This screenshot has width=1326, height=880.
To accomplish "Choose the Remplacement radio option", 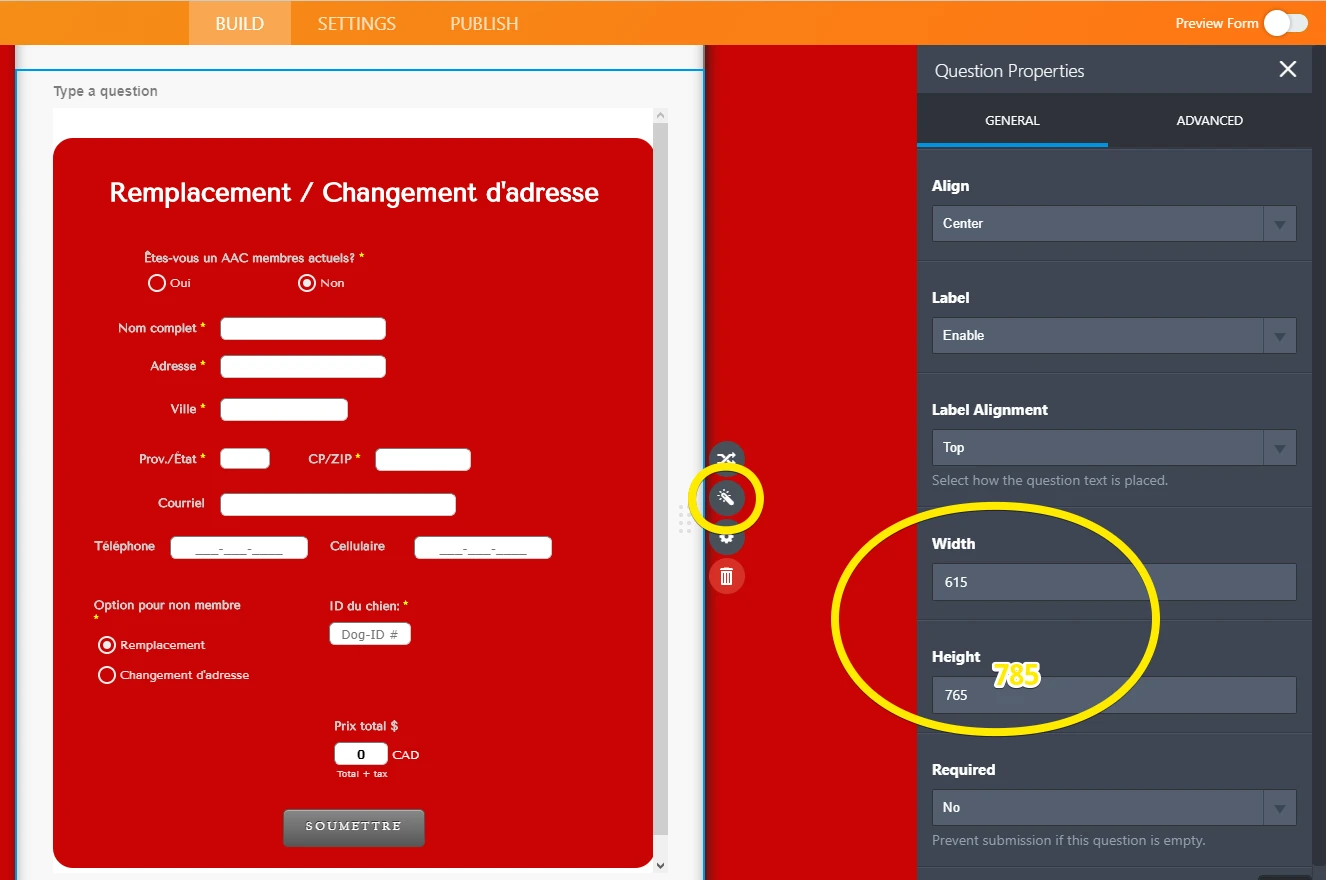I will click(107, 645).
